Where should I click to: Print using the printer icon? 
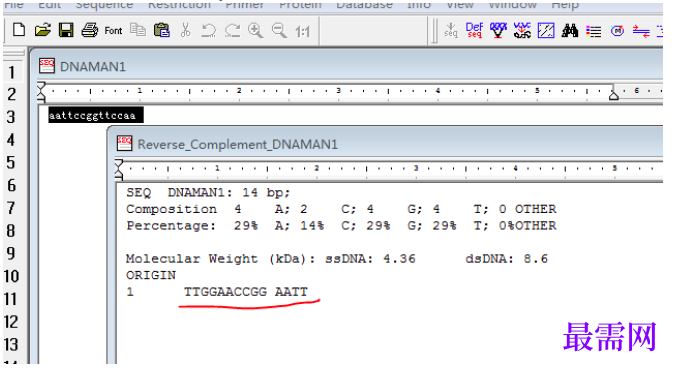click(90, 30)
